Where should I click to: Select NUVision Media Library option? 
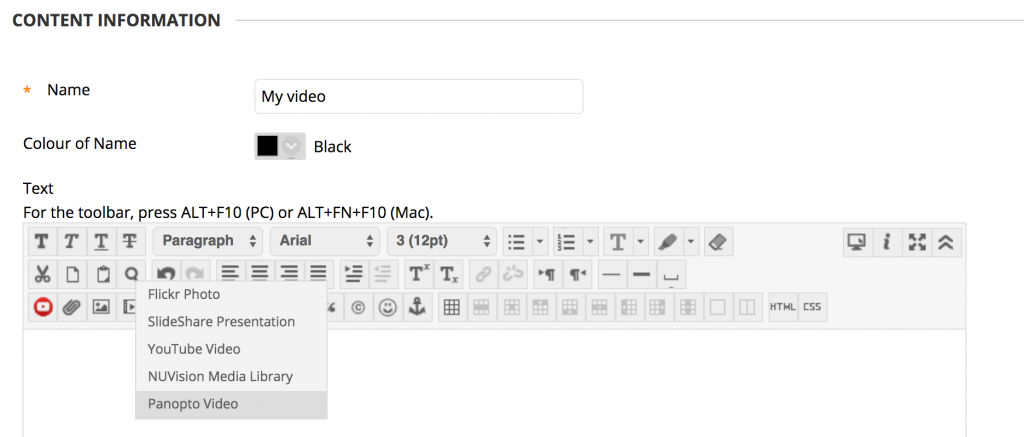(x=220, y=376)
